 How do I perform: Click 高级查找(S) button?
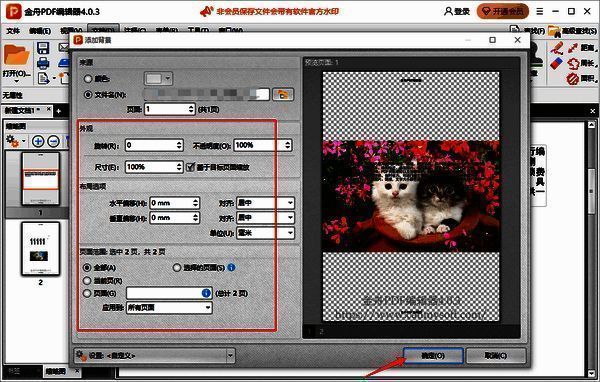pos(573,31)
